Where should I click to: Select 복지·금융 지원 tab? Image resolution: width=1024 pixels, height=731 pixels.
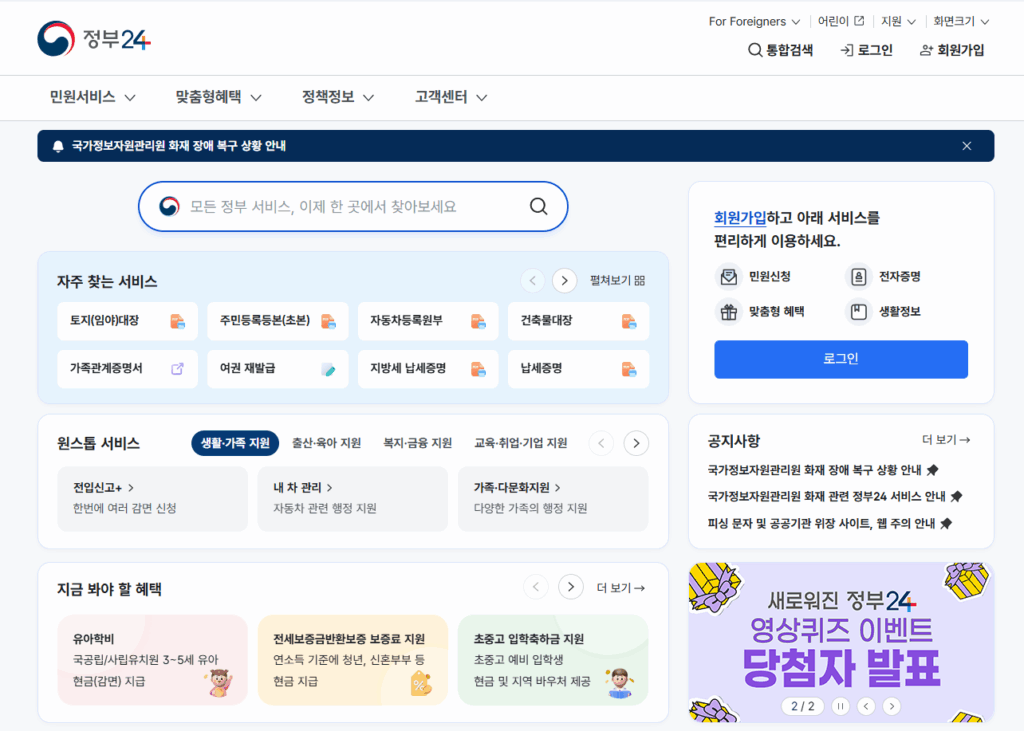417,443
